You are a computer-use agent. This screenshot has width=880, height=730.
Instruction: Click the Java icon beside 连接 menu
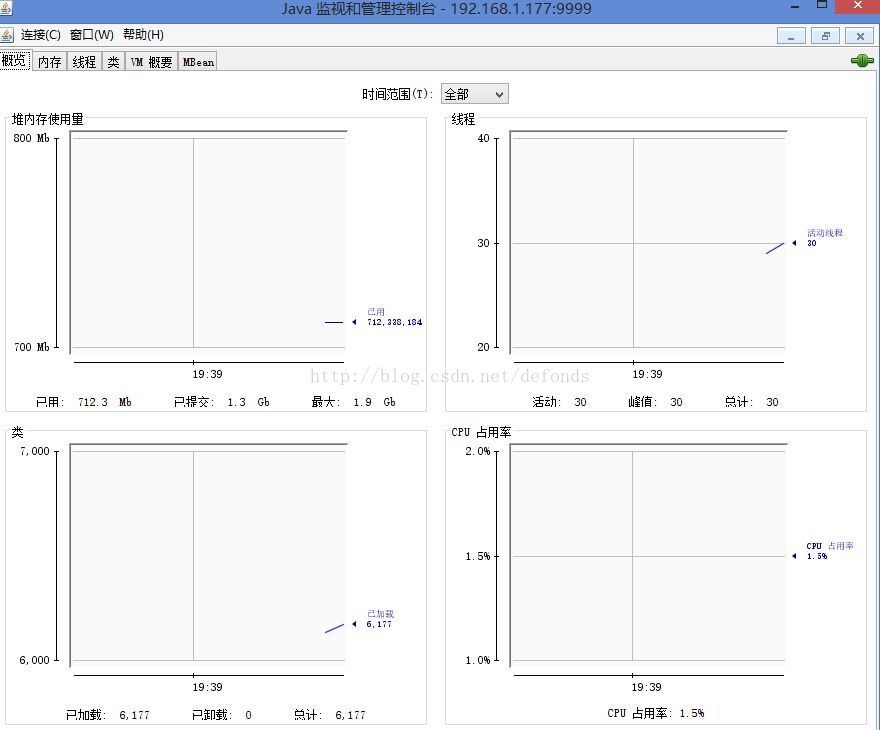7,35
